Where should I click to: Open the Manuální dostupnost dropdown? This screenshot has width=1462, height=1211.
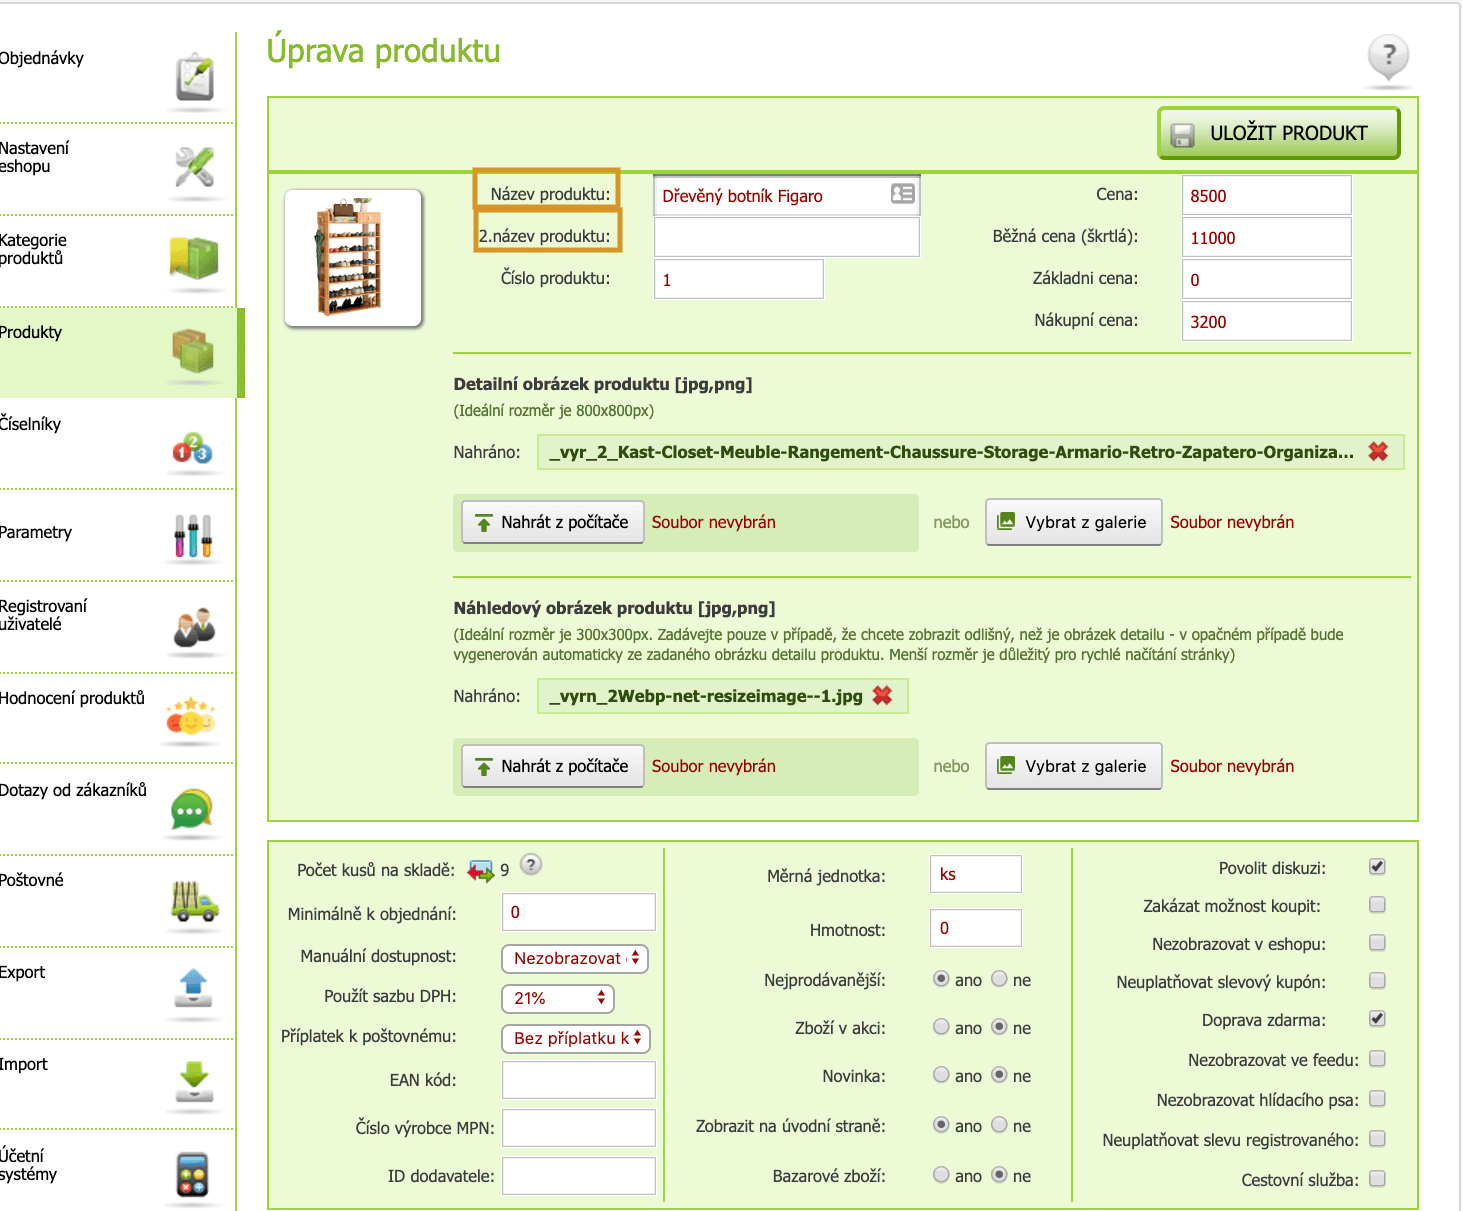[x=575, y=958]
